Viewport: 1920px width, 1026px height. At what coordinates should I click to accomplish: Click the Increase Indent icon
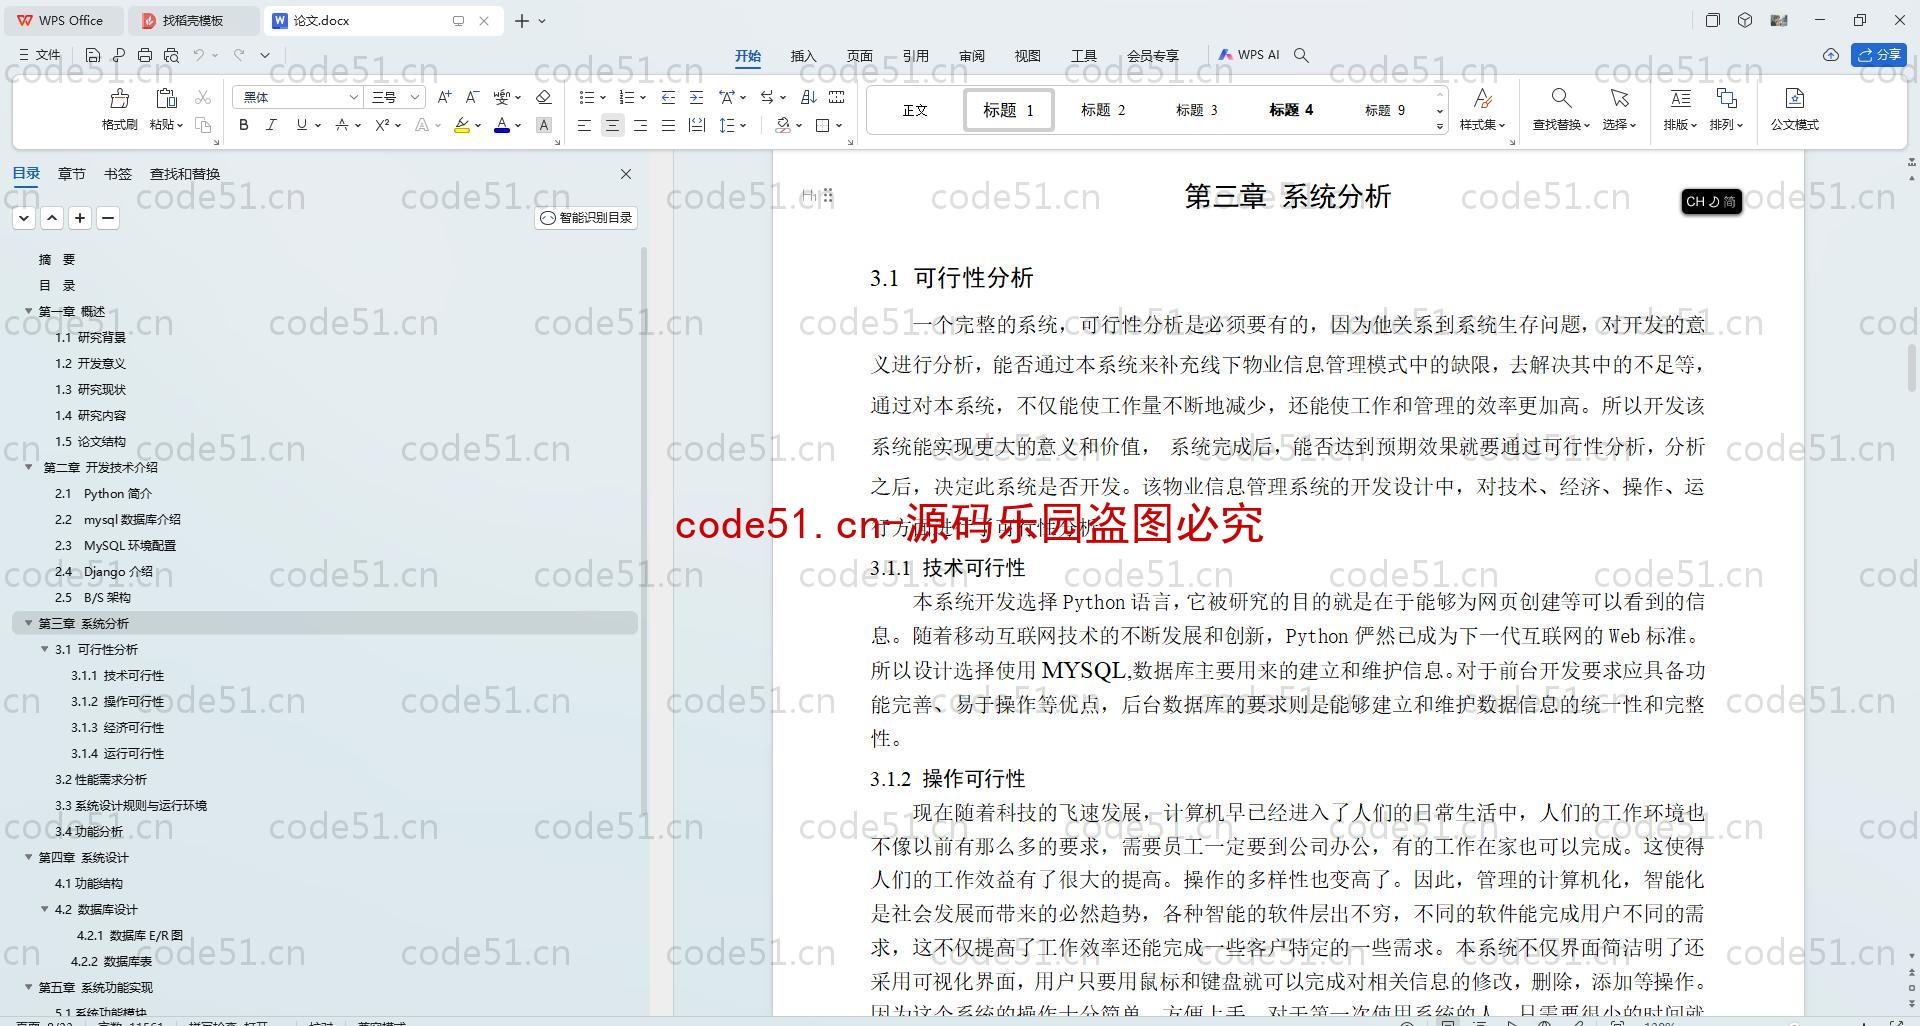pyautogui.click(x=696, y=97)
